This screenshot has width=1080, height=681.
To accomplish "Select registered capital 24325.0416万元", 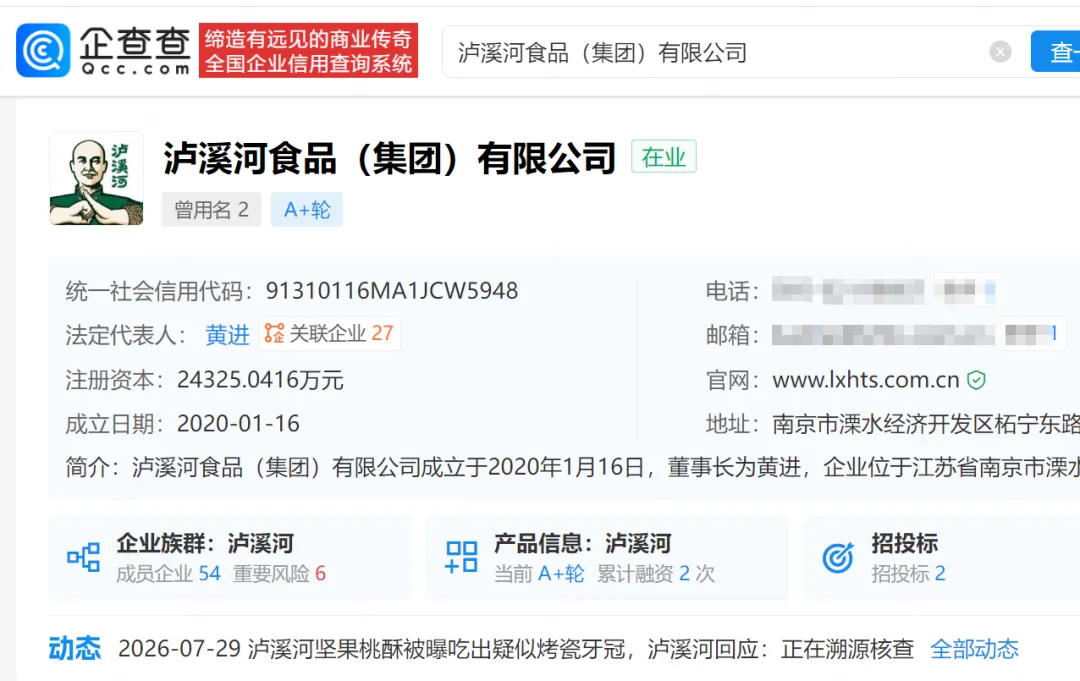I will pos(260,379).
